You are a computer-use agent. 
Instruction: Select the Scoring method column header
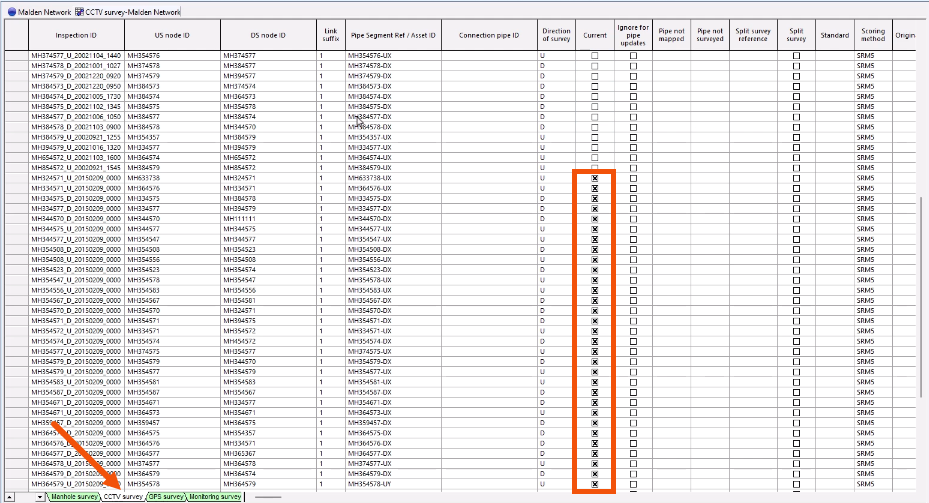pos(872,35)
